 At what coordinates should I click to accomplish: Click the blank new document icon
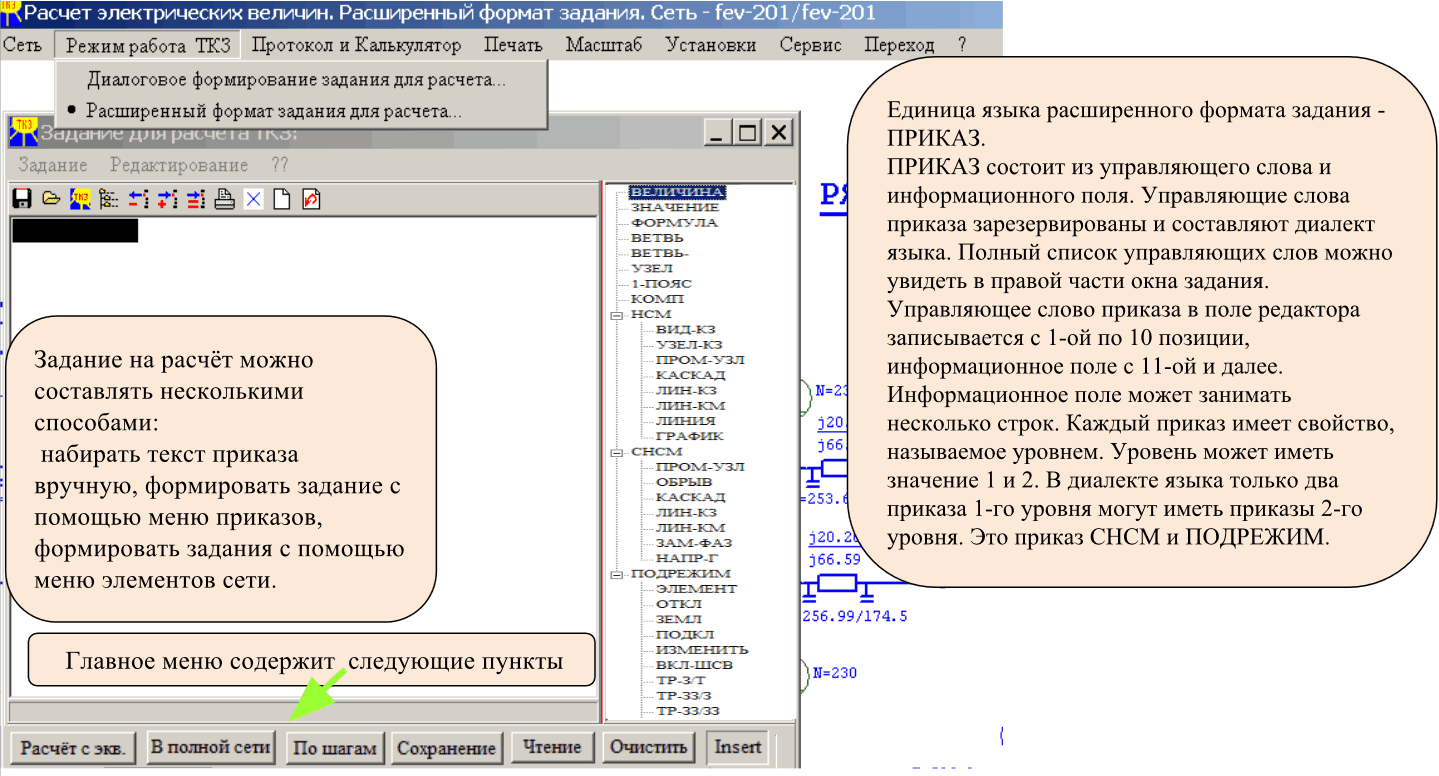tap(282, 199)
